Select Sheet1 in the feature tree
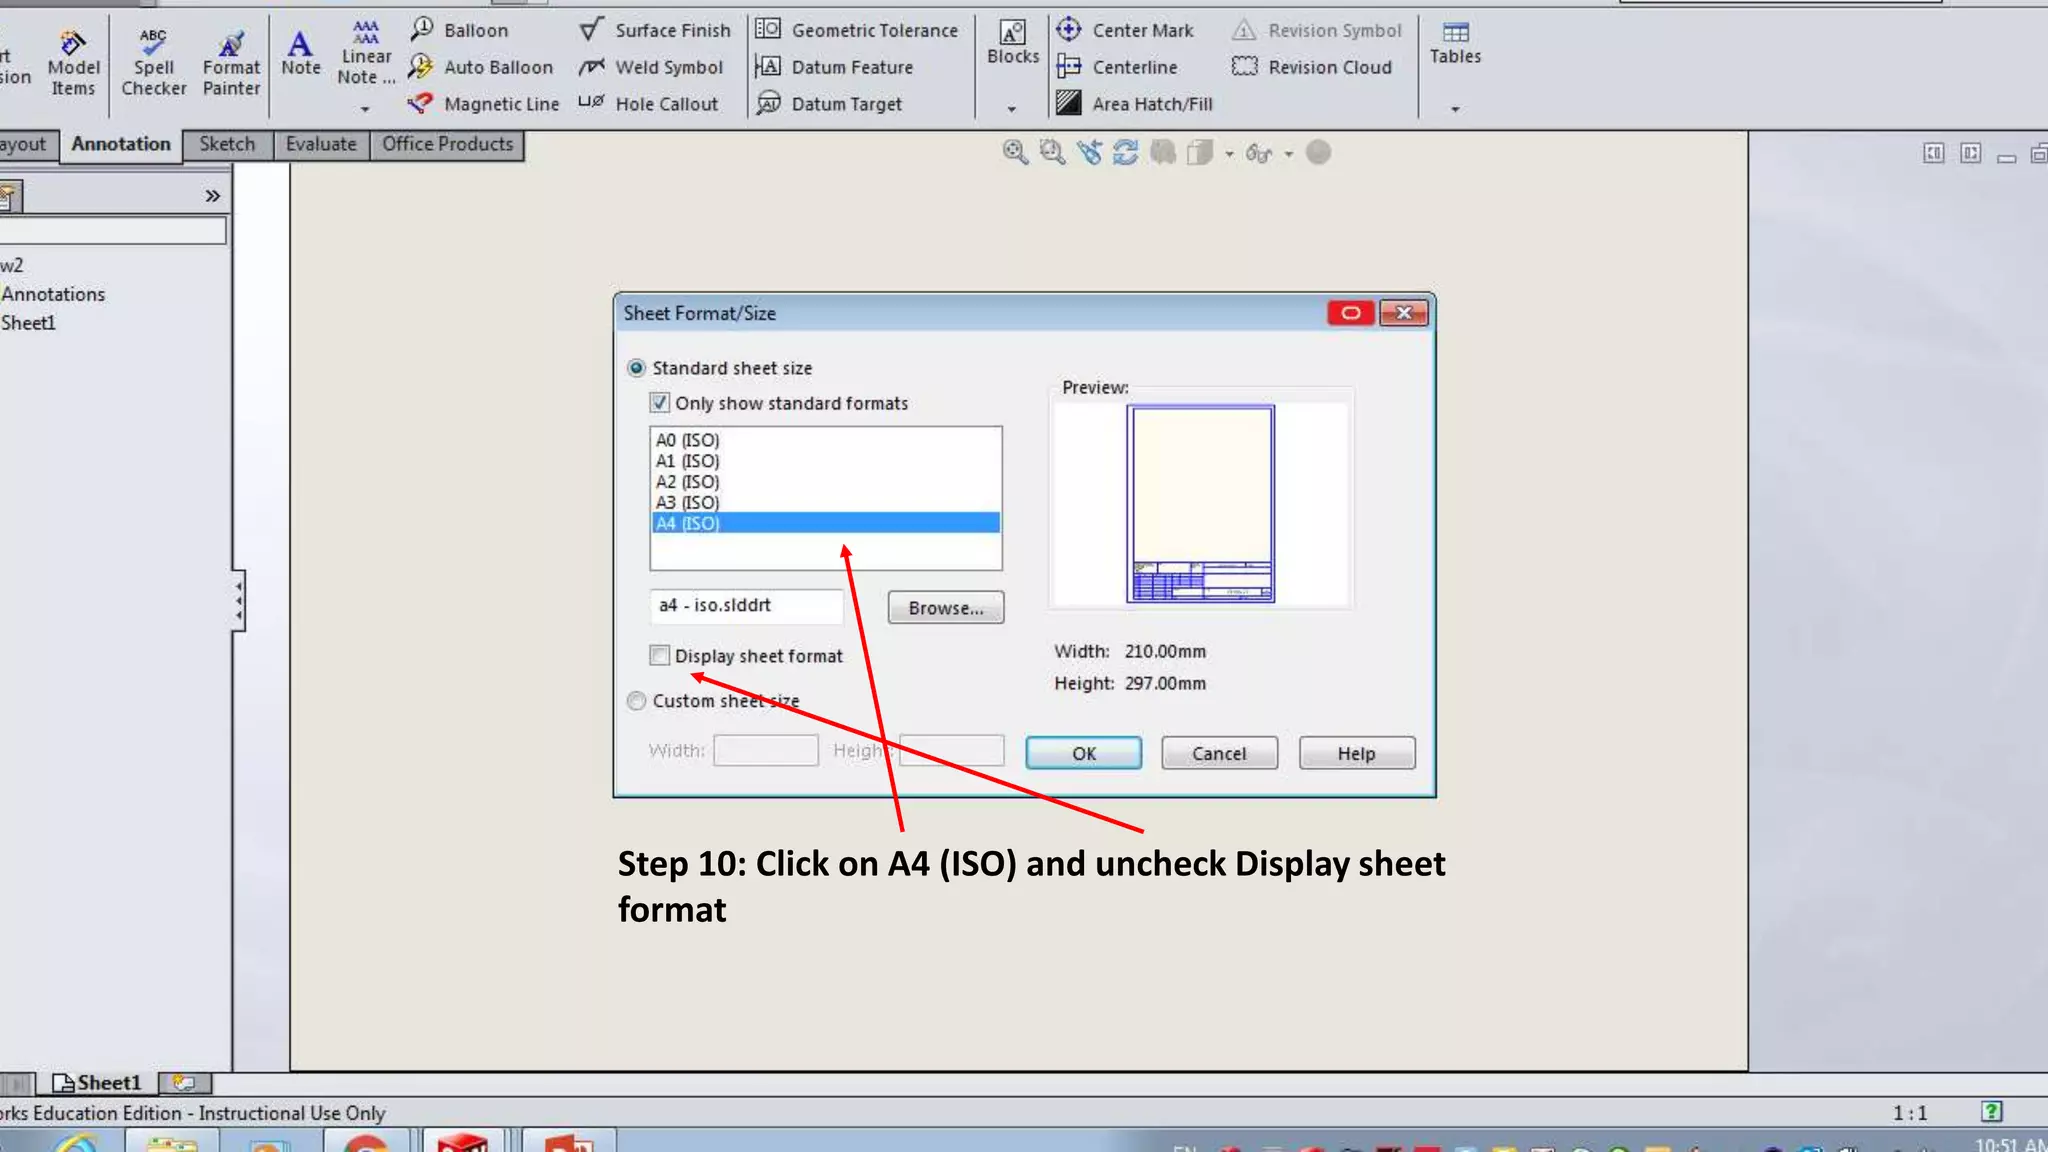This screenshot has height=1152, width=2048. coord(28,323)
